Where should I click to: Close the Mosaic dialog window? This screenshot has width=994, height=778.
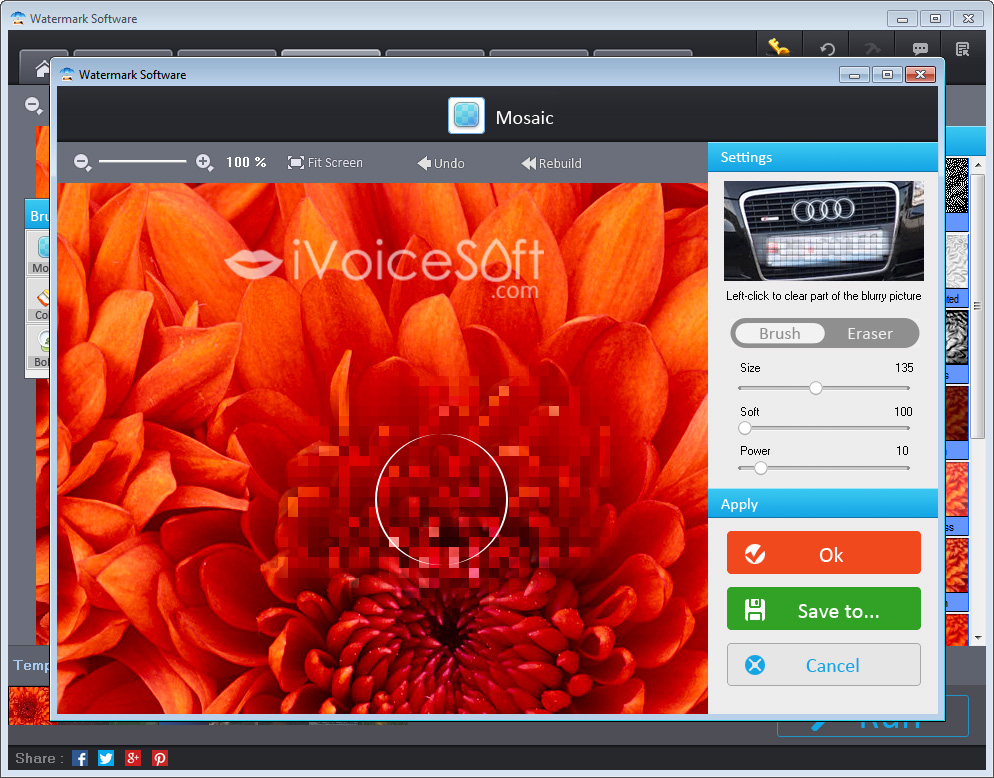point(920,75)
